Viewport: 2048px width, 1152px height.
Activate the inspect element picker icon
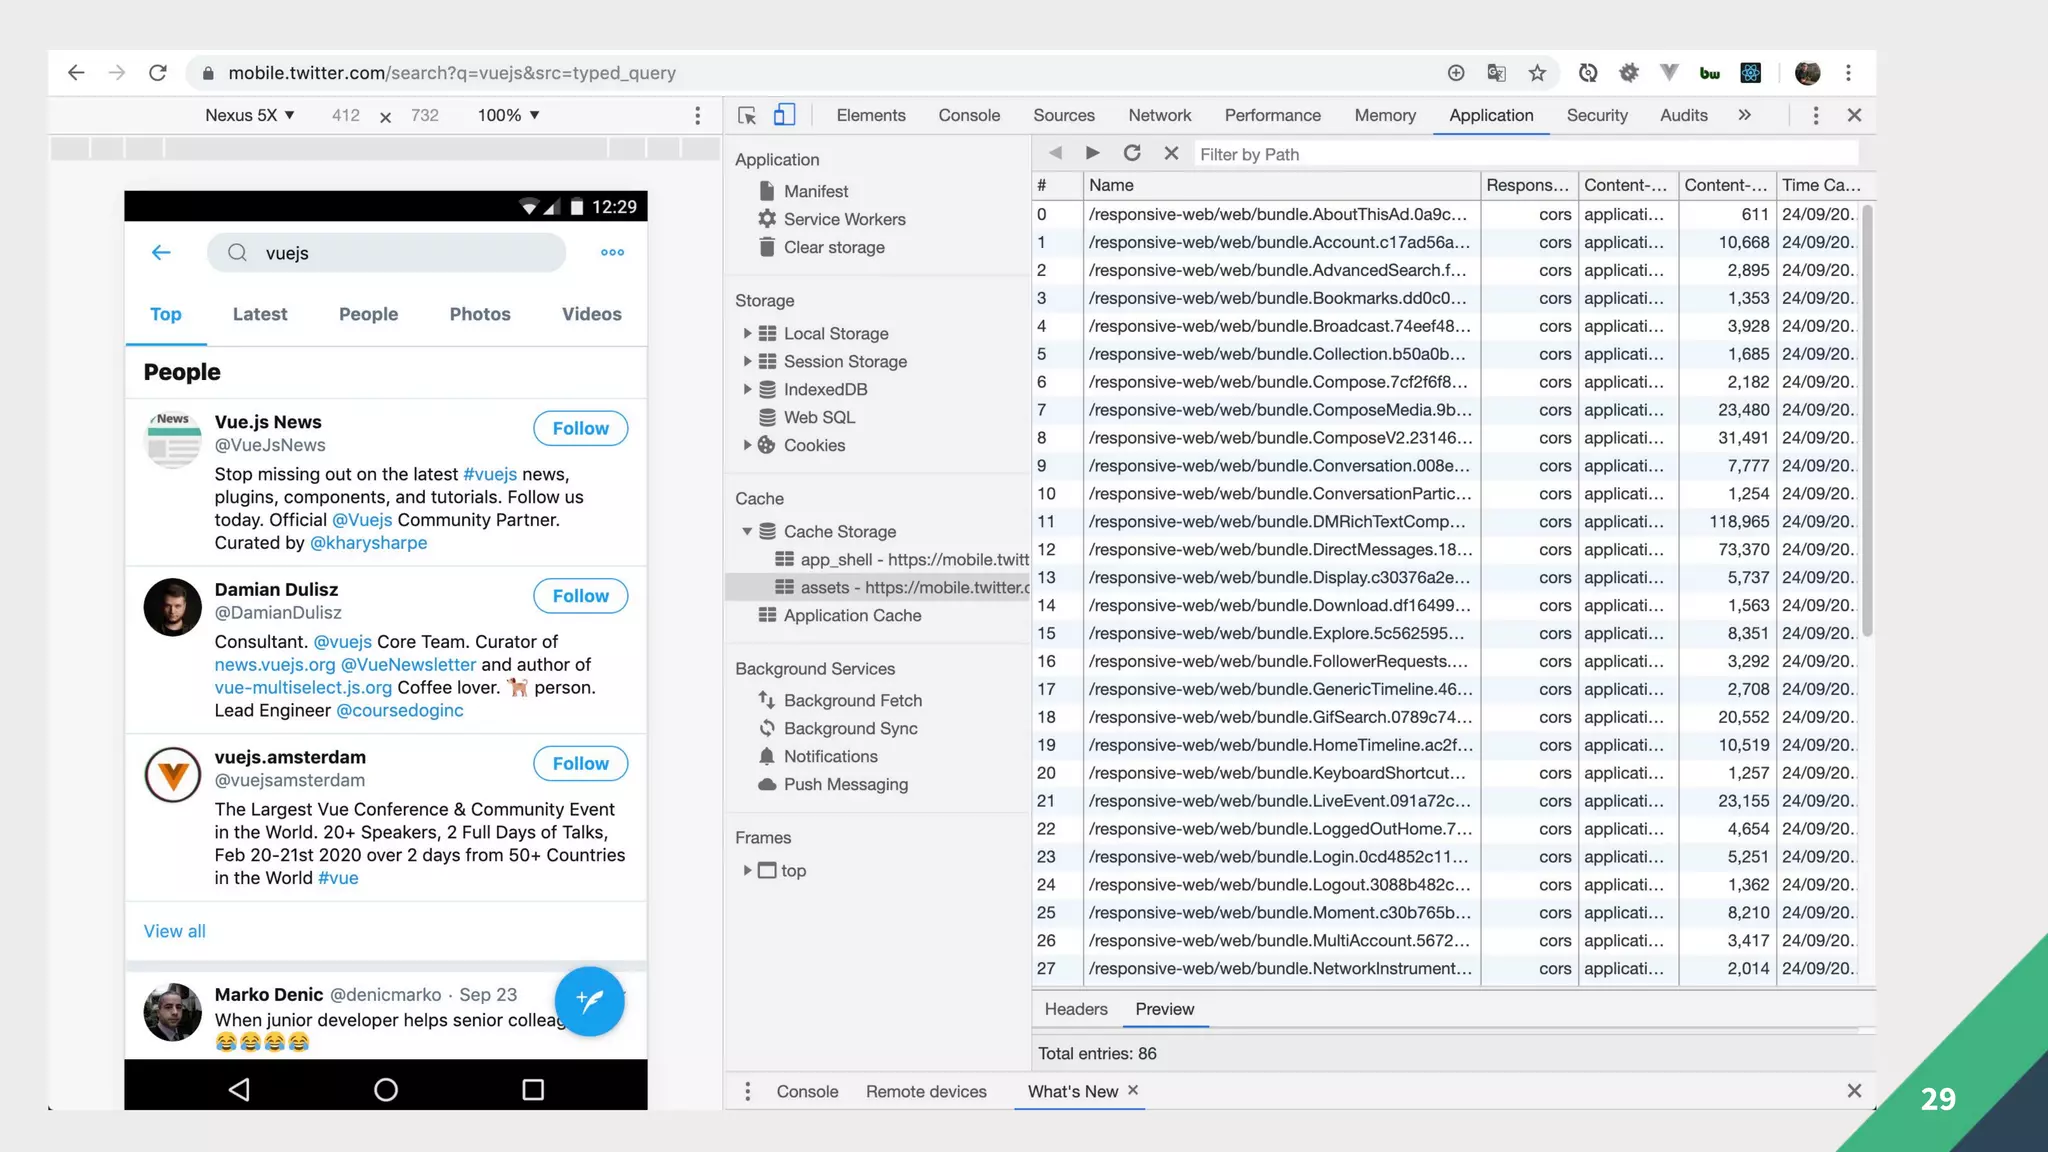click(x=747, y=115)
